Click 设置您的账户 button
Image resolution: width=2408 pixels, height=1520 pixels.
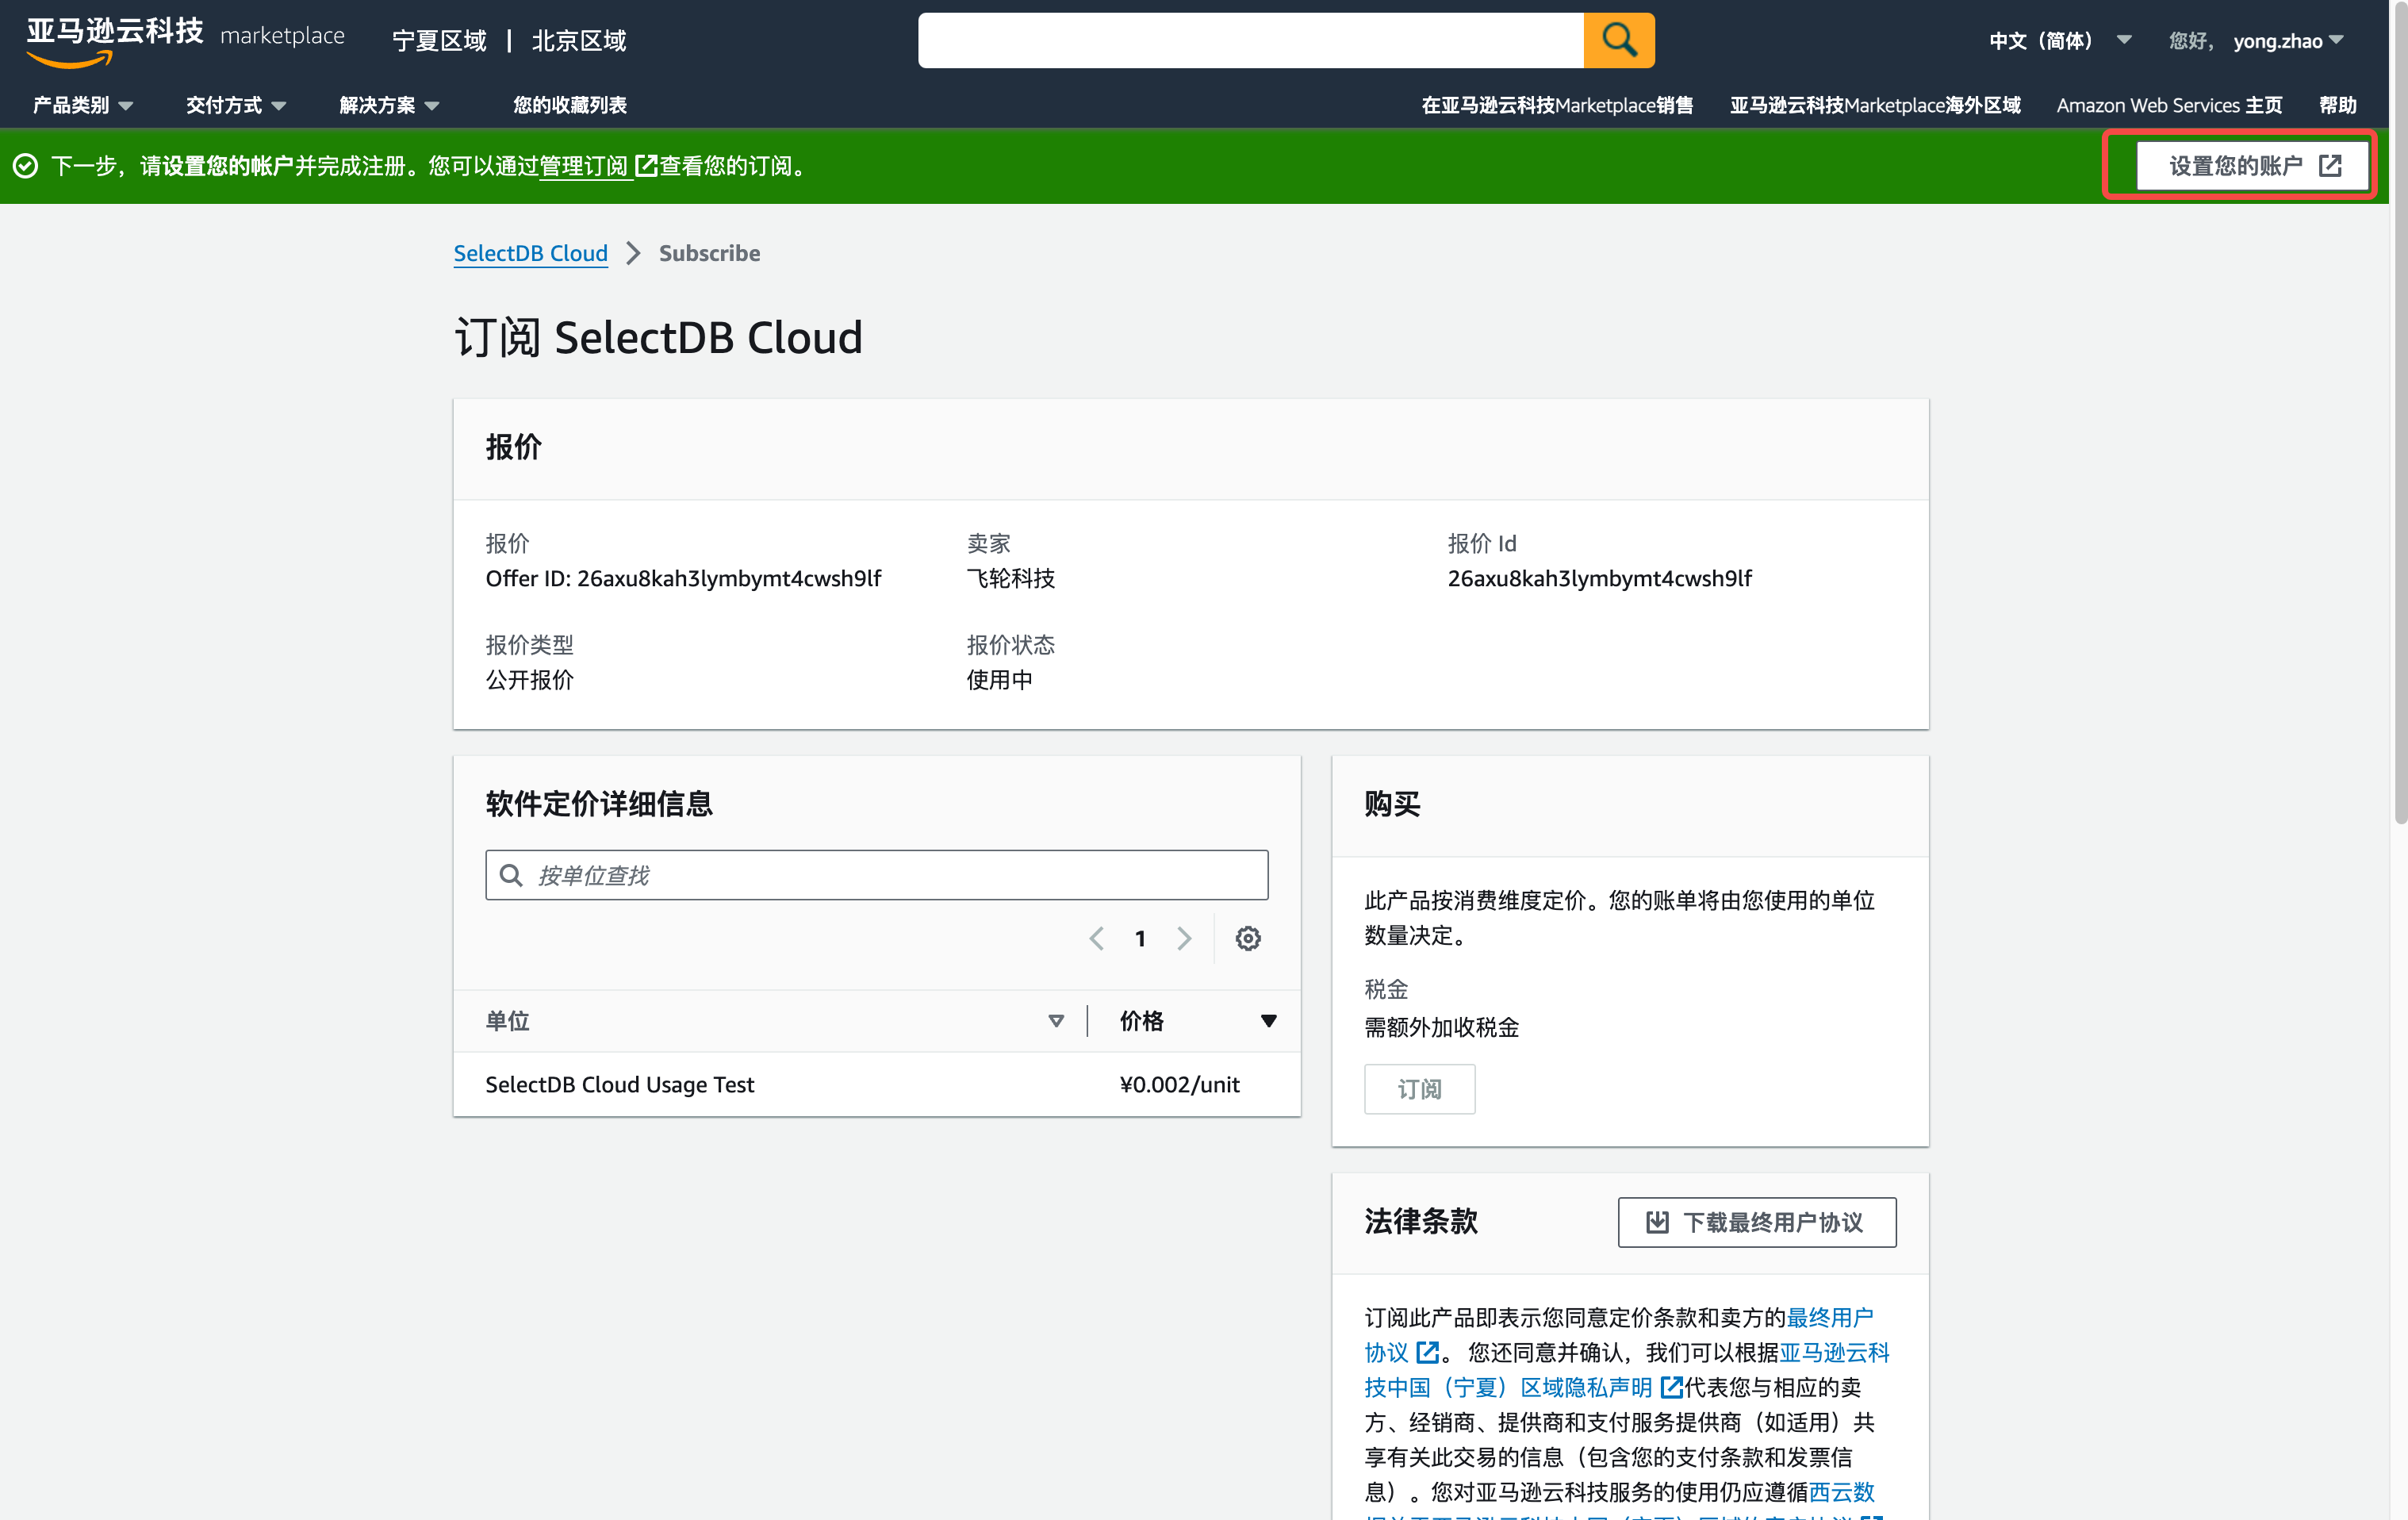pyautogui.click(x=2253, y=166)
